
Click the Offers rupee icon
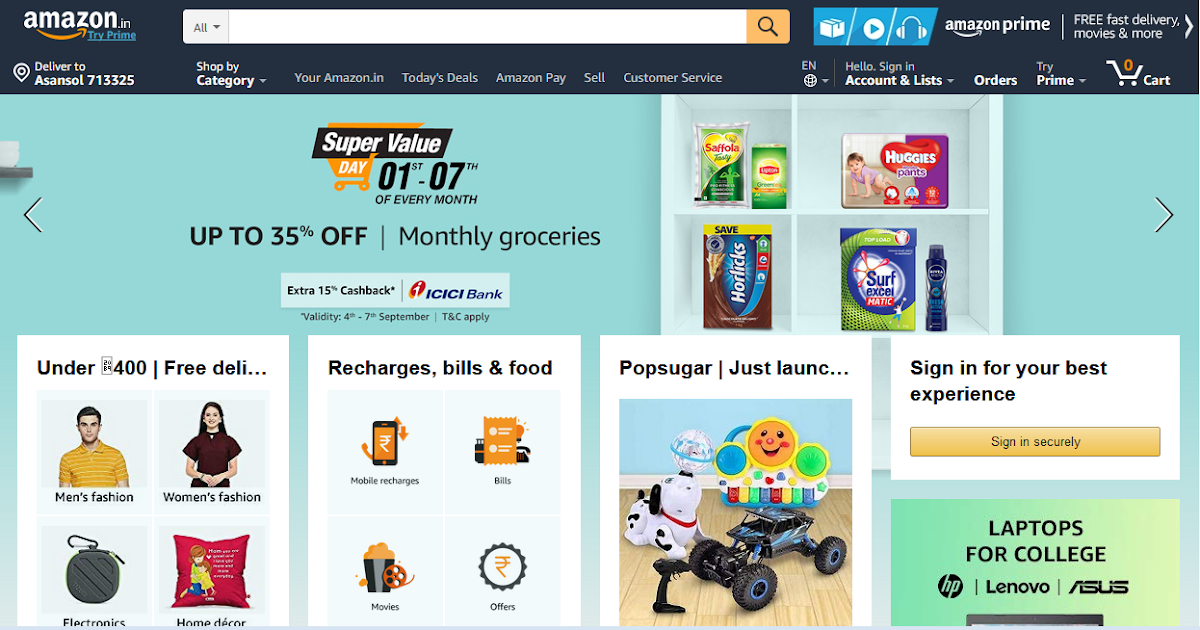(x=502, y=567)
